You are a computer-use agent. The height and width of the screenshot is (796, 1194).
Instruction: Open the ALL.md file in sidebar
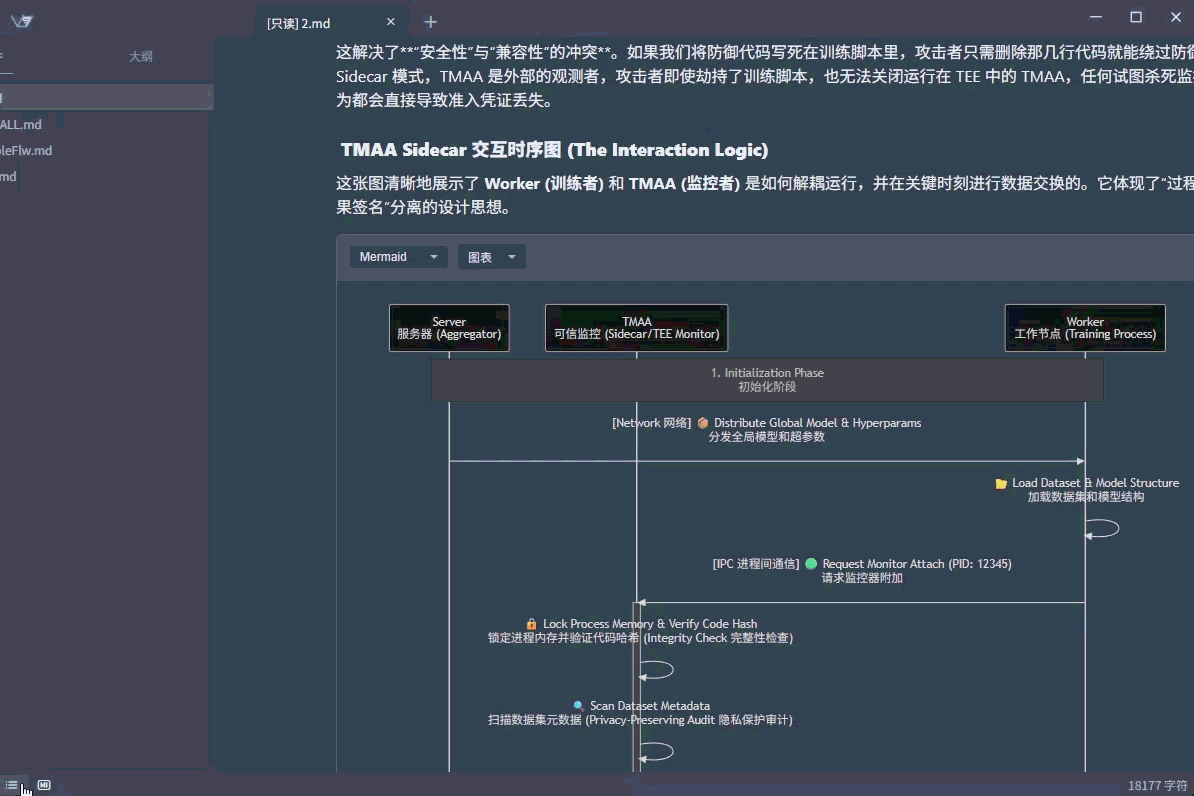pyautogui.click(x=21, y=124)
